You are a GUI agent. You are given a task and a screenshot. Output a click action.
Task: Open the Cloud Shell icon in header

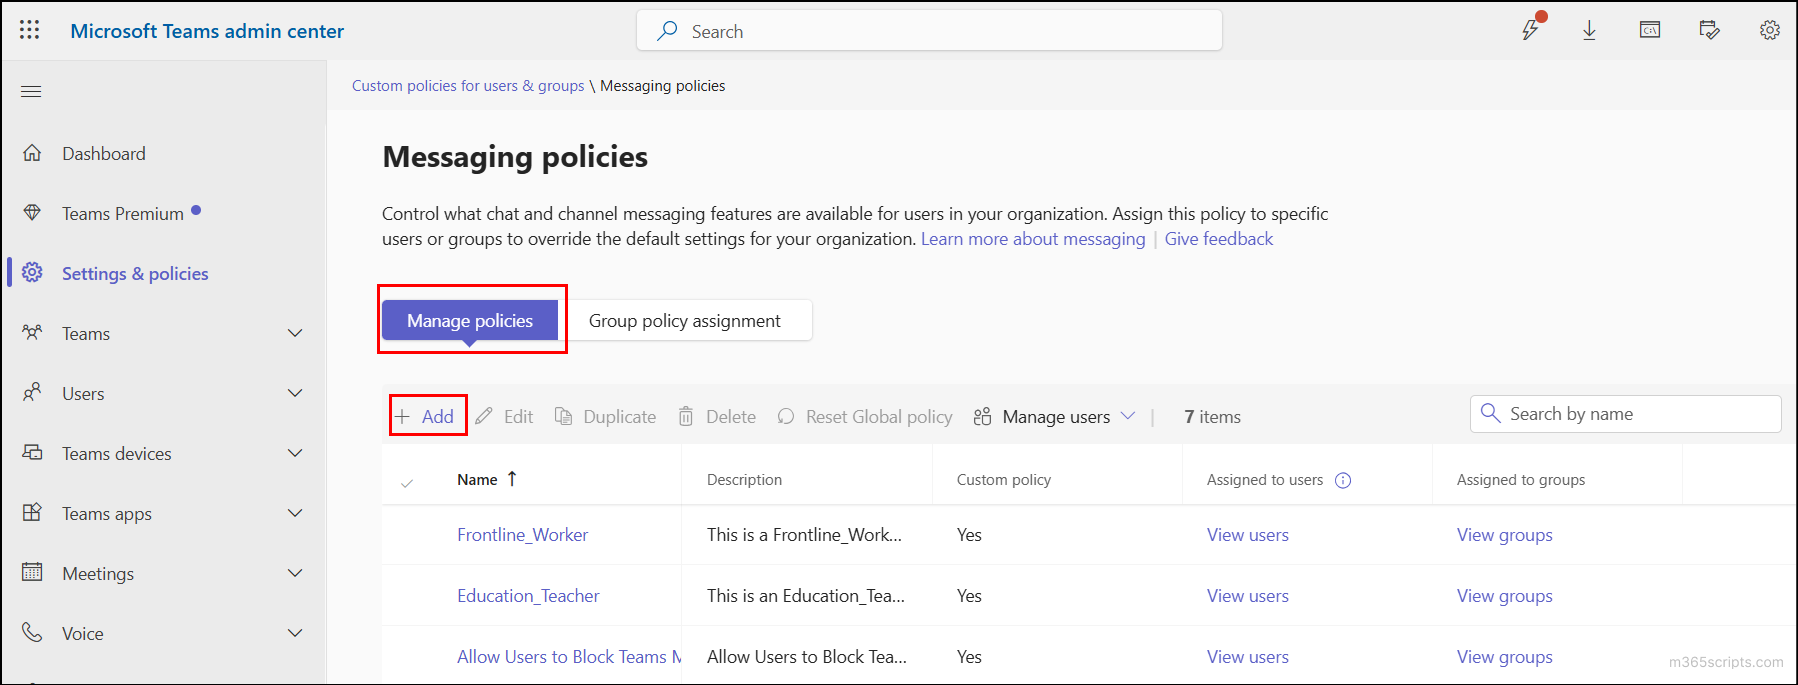(1650, 30)
